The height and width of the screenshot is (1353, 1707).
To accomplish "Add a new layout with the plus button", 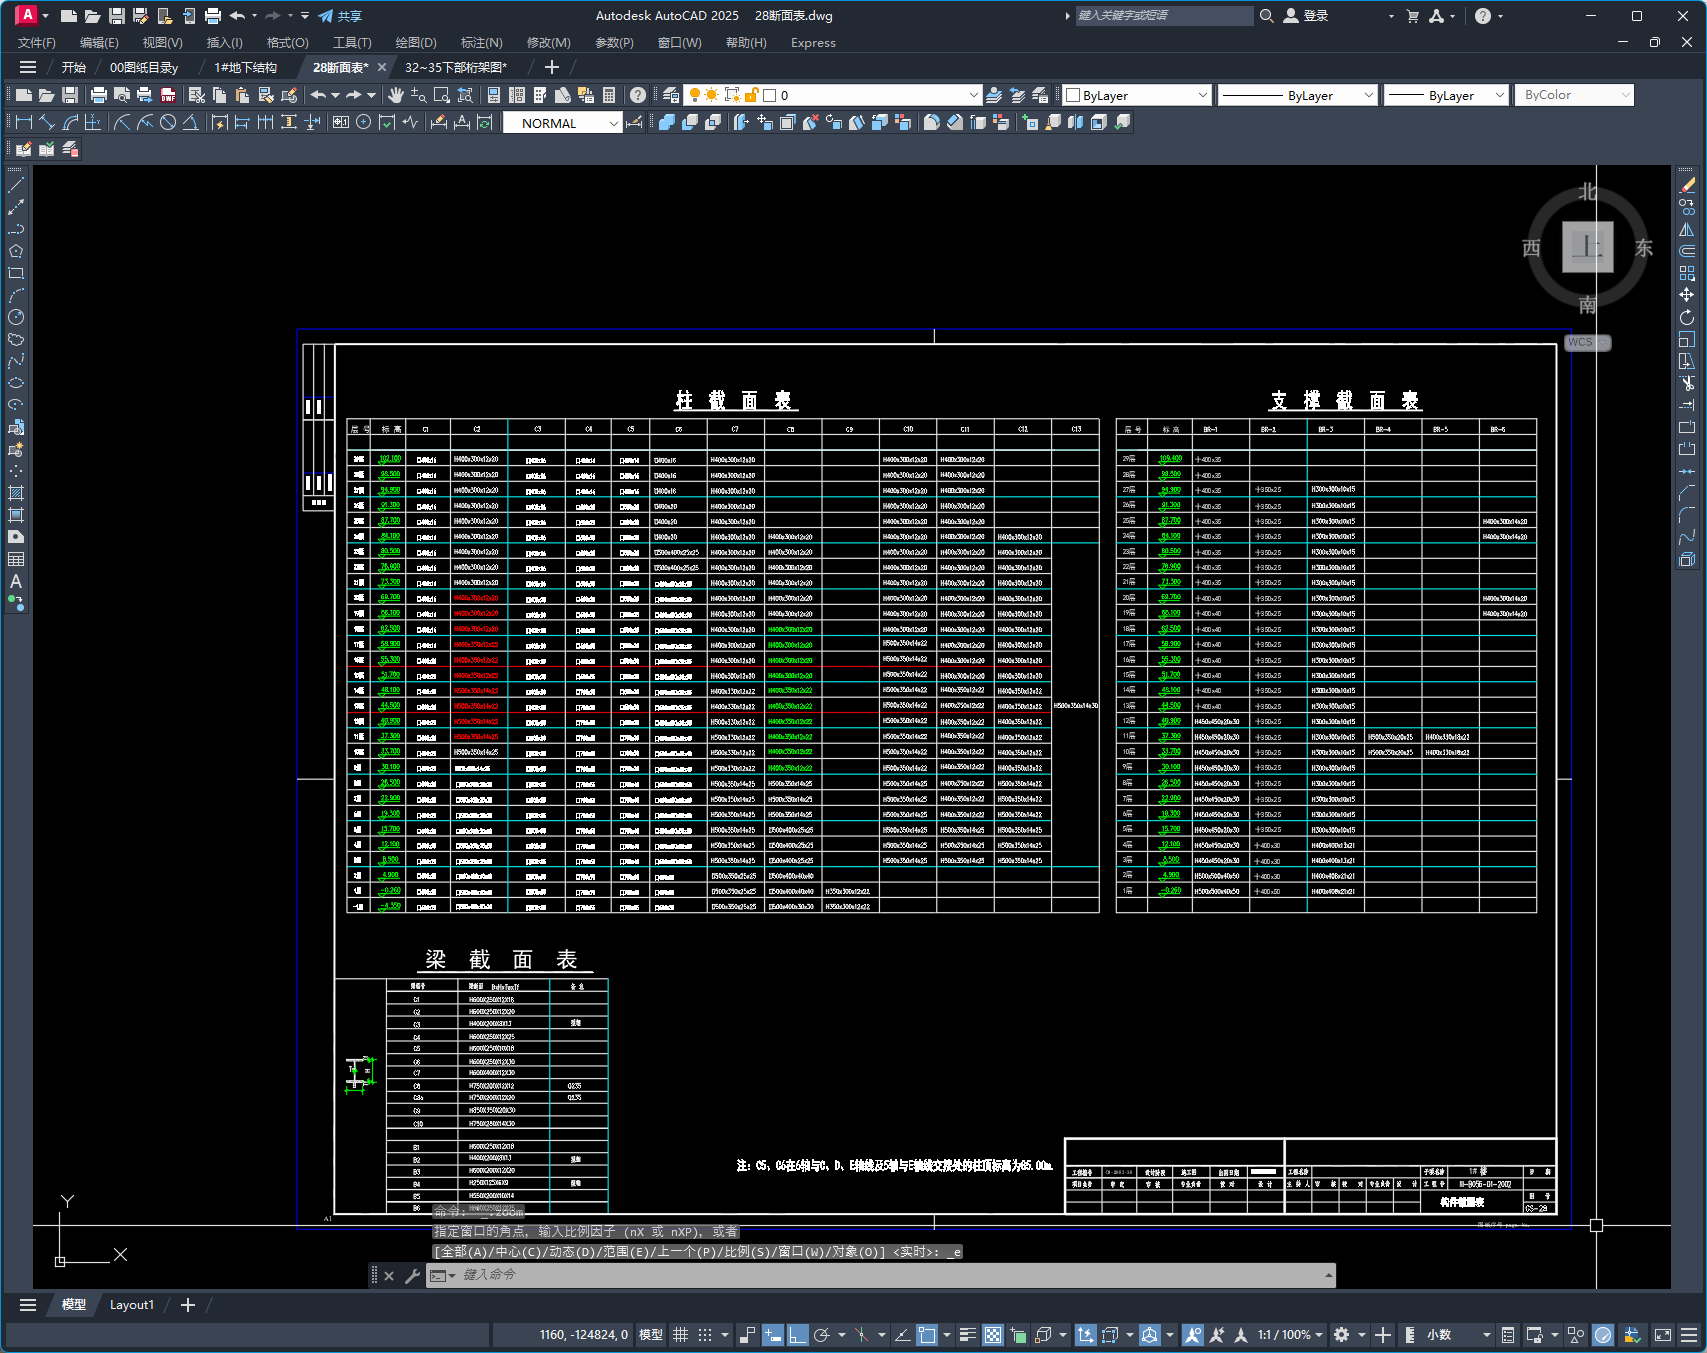I will point(187,1305).
